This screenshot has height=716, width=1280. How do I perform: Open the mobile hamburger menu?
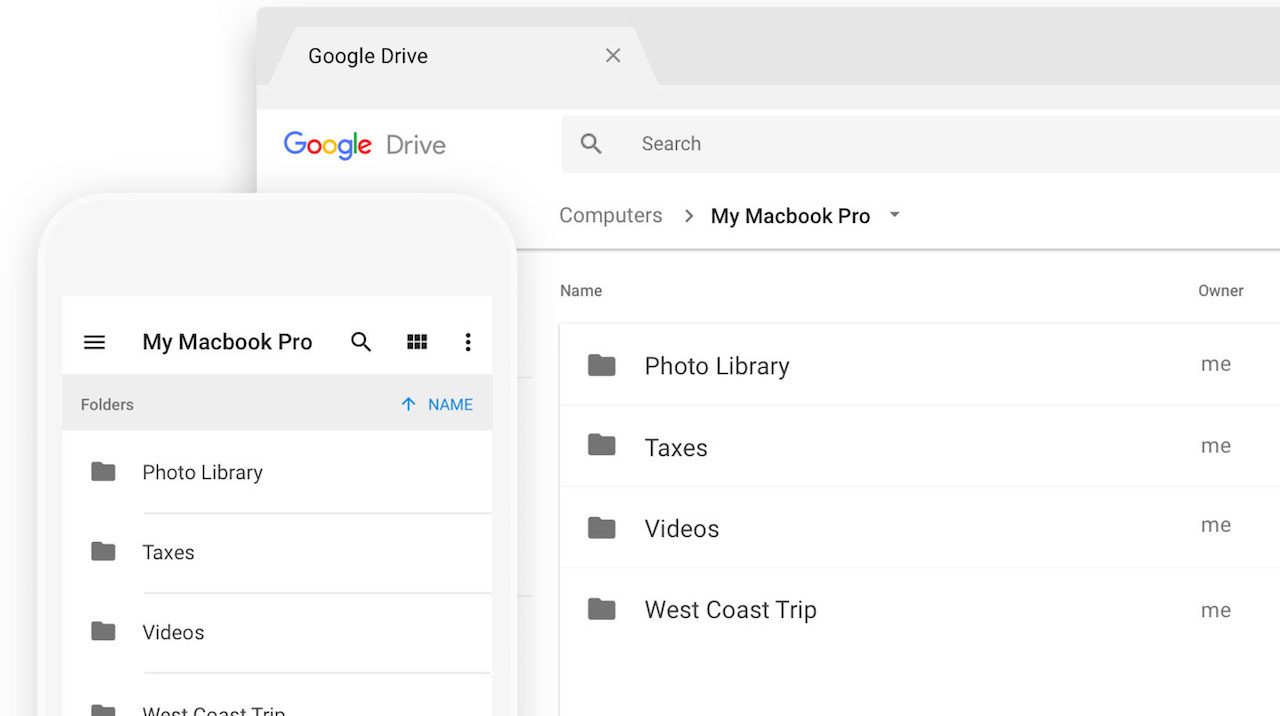(94, 342)
